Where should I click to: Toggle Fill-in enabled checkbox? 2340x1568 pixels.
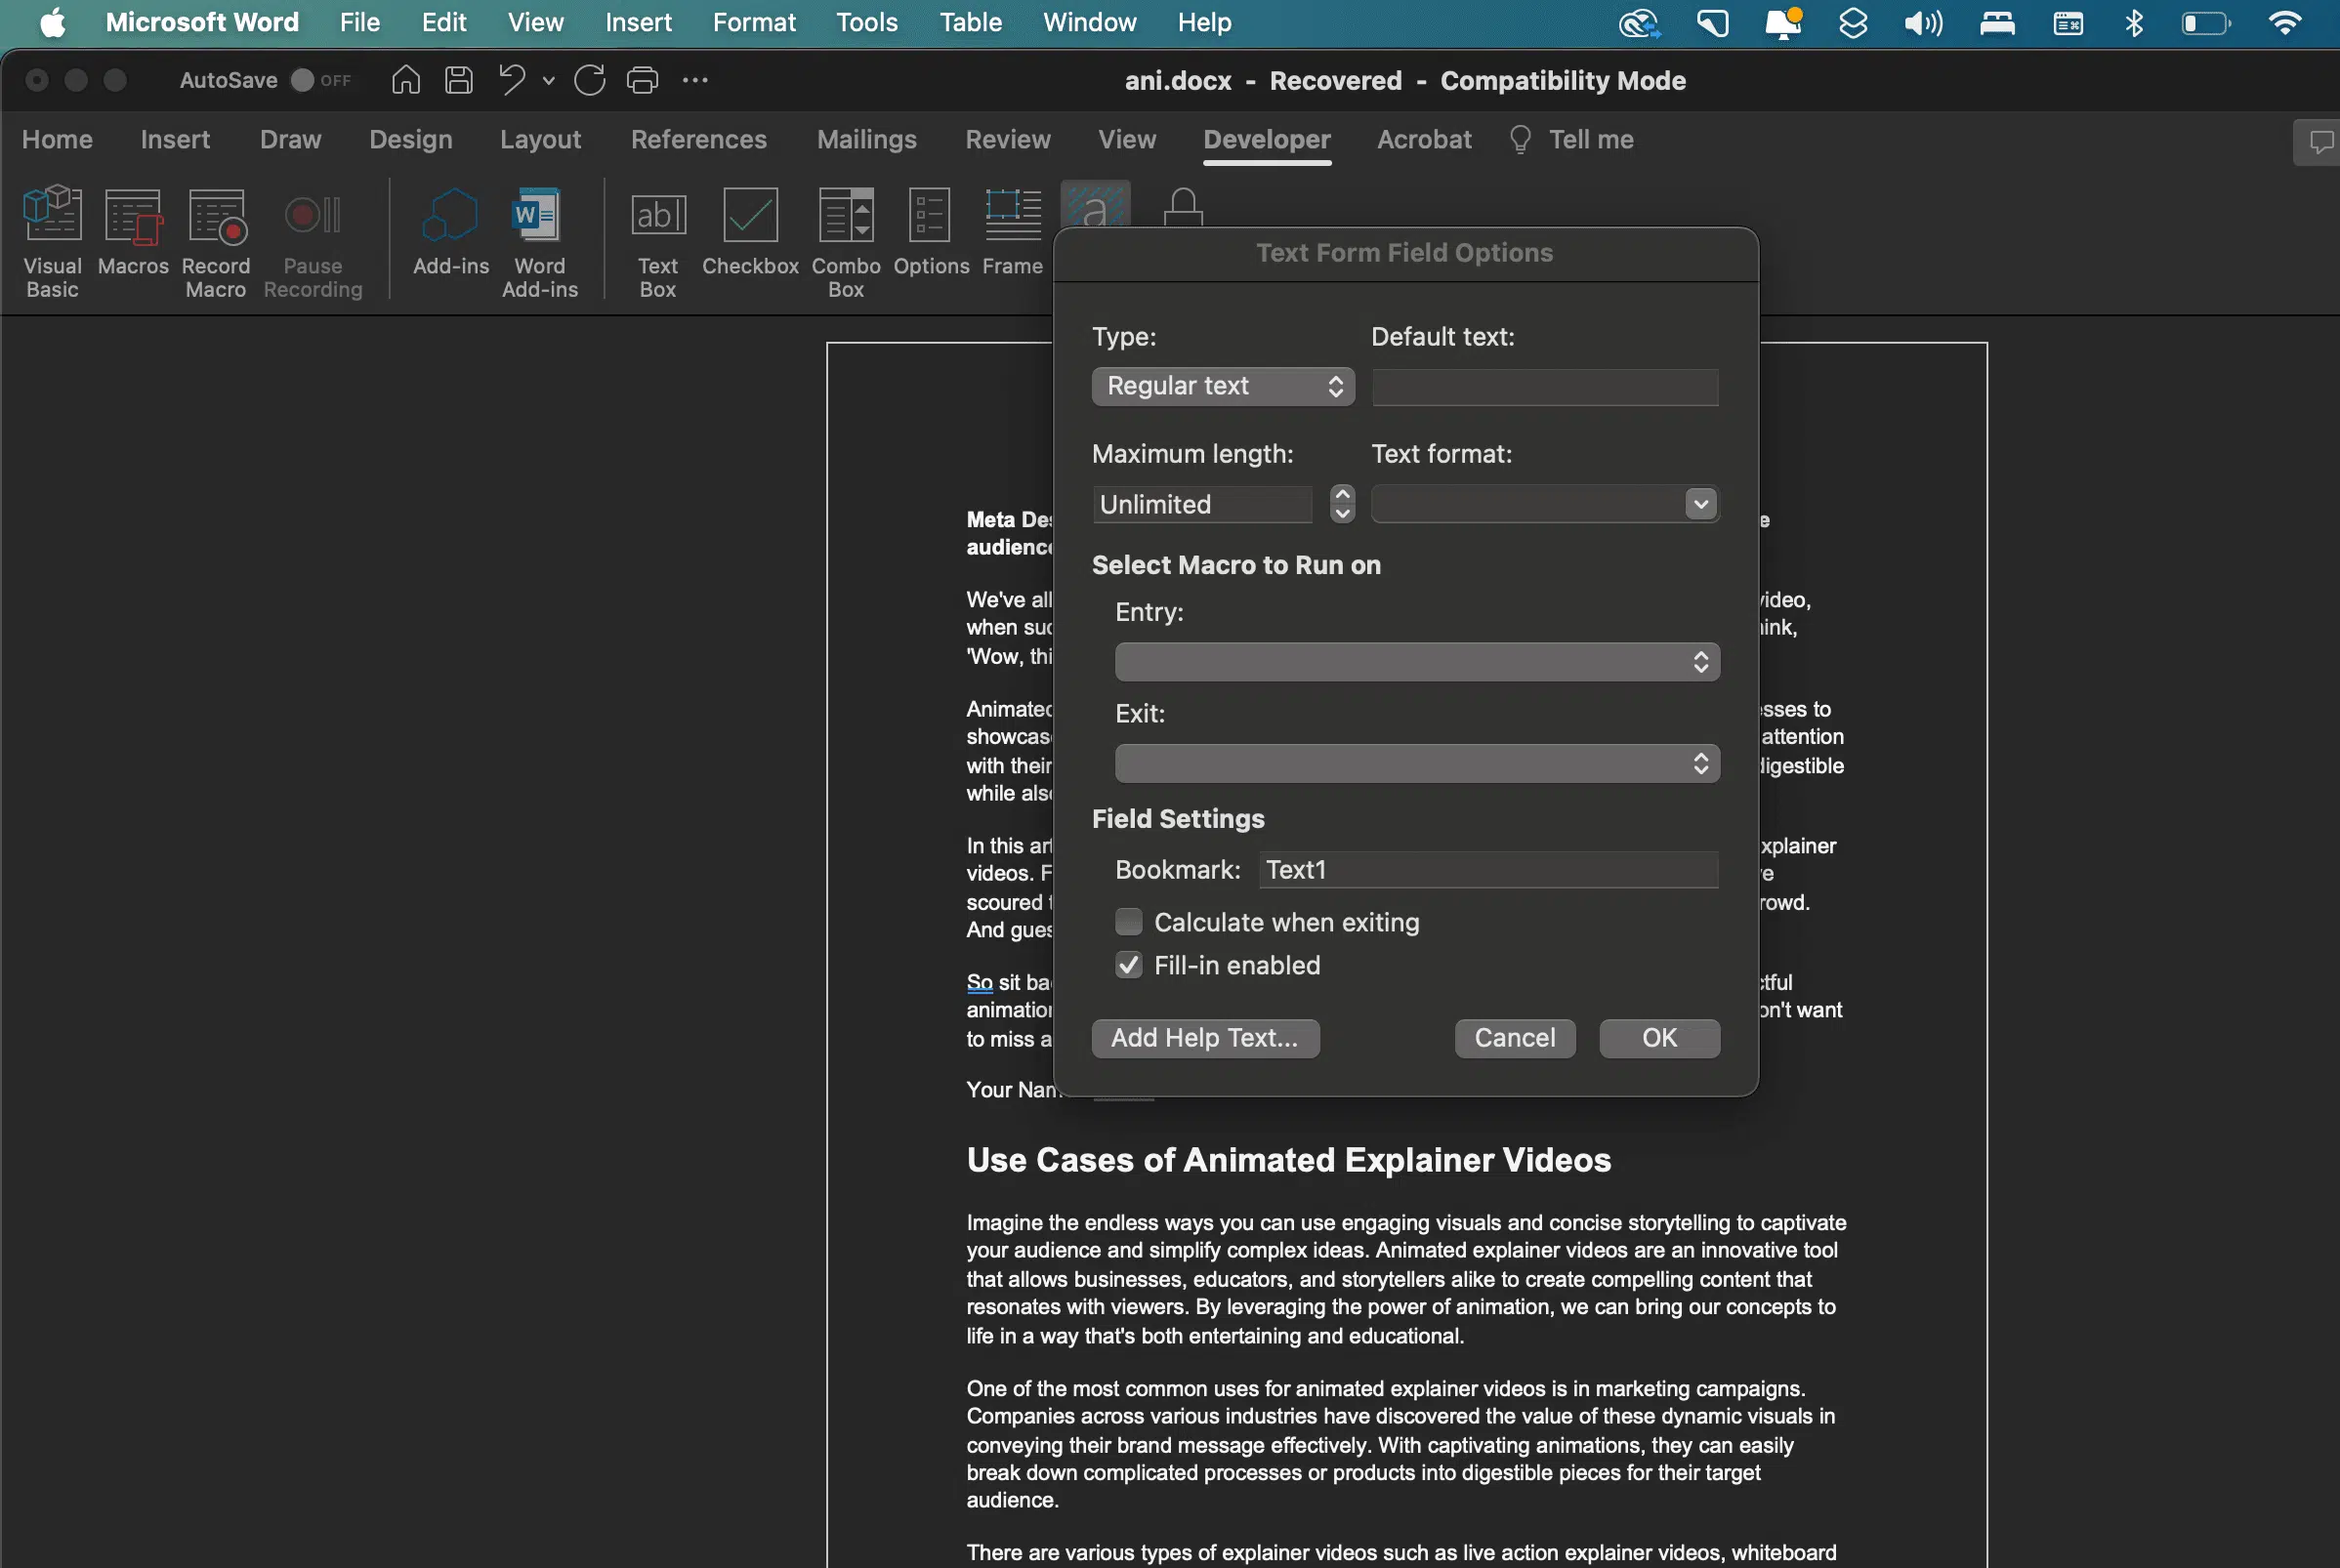click(x=1127, y=963)
